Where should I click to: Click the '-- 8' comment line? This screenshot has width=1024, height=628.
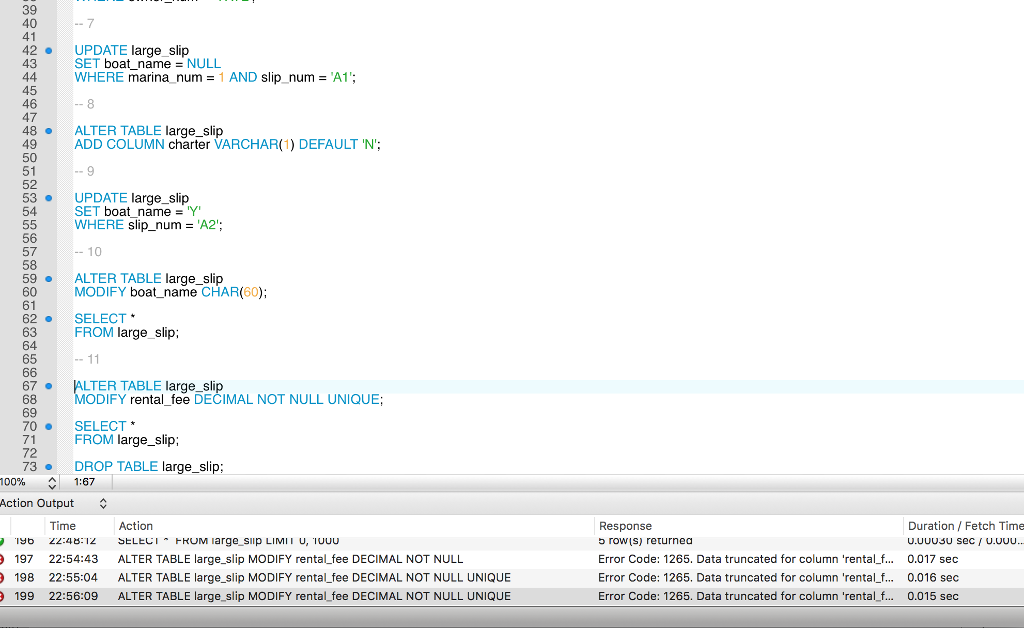click(84, 104)
